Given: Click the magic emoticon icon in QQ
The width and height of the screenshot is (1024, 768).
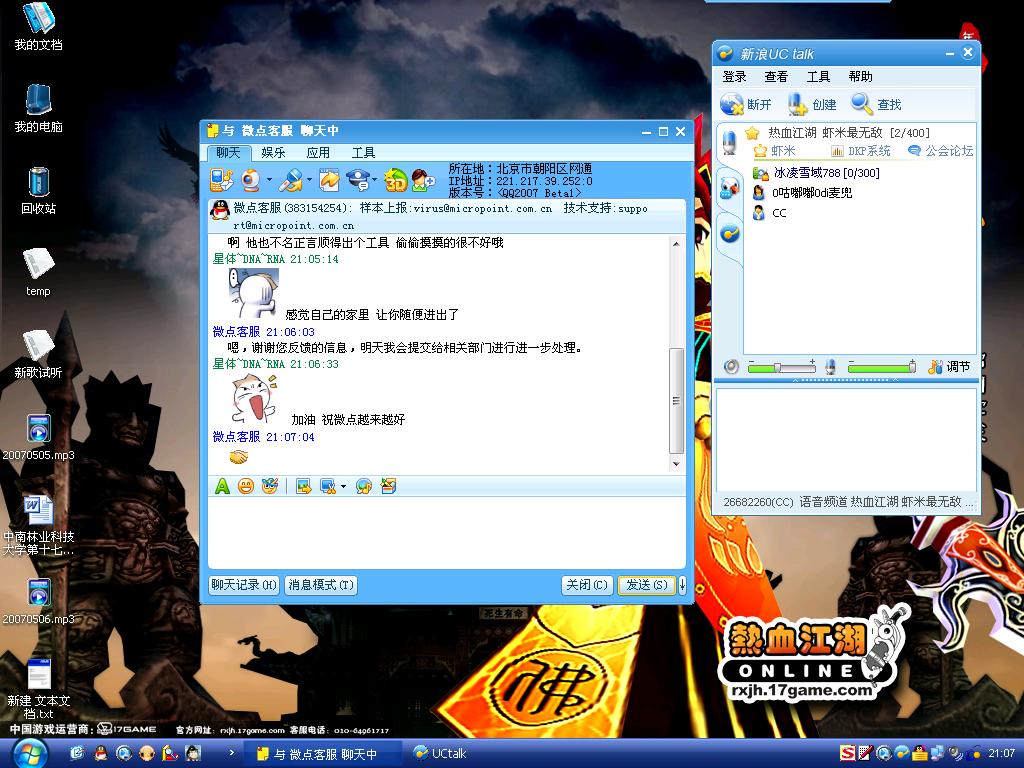Looking at the screenshot, I should [x=270, y=486].
